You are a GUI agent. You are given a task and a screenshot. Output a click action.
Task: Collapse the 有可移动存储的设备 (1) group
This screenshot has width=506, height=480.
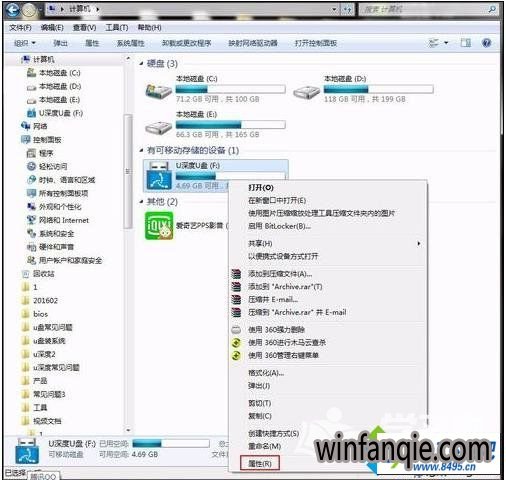pos(142,151)
